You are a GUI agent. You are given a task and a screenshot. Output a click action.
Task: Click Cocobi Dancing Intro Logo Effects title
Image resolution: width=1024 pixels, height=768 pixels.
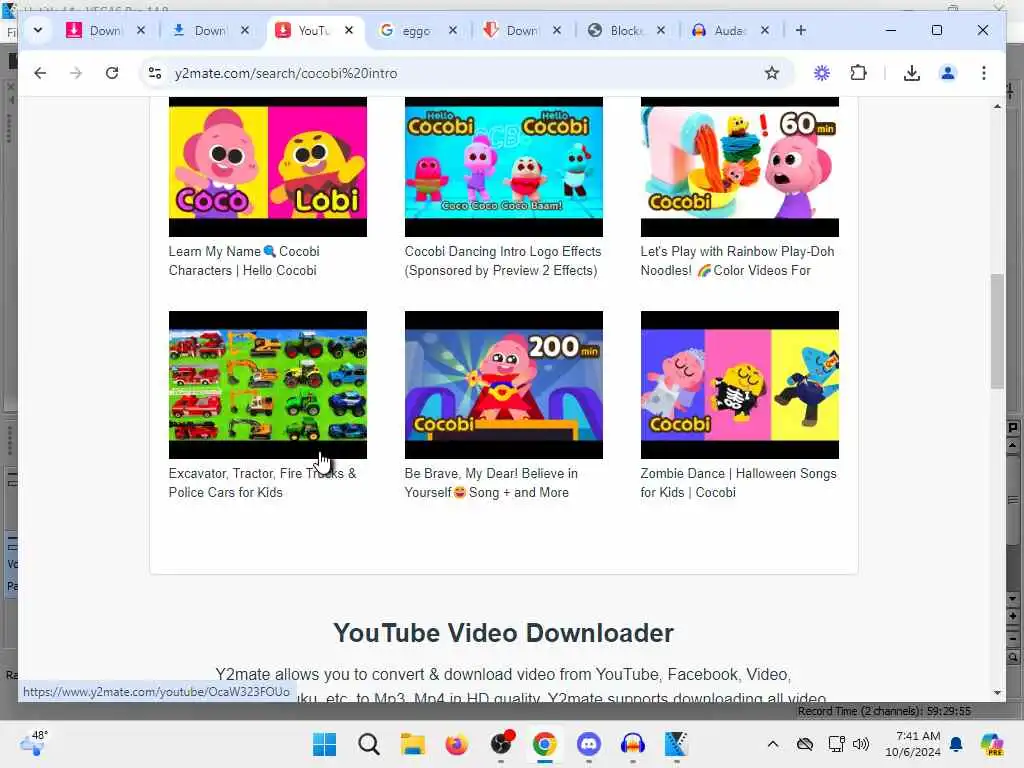503,261
